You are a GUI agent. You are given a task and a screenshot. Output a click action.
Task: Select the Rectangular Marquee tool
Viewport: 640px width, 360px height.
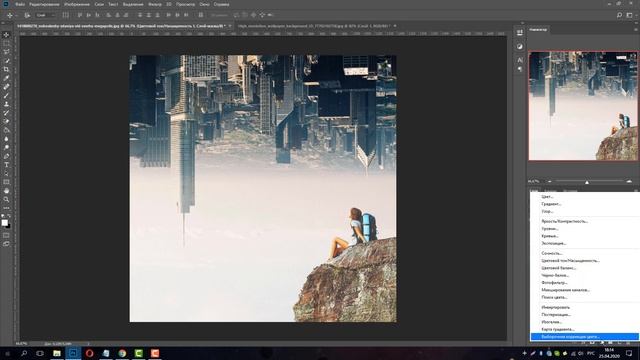click(6, 43)
